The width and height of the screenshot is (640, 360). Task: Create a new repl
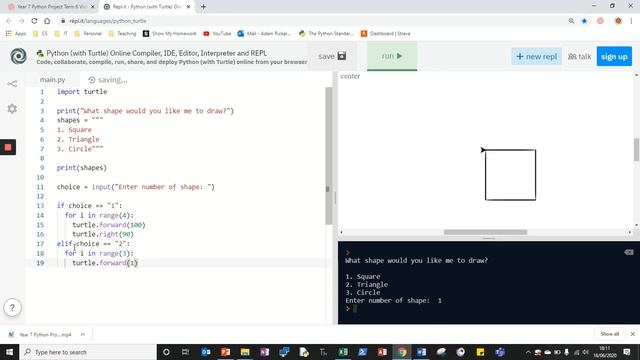536,57
